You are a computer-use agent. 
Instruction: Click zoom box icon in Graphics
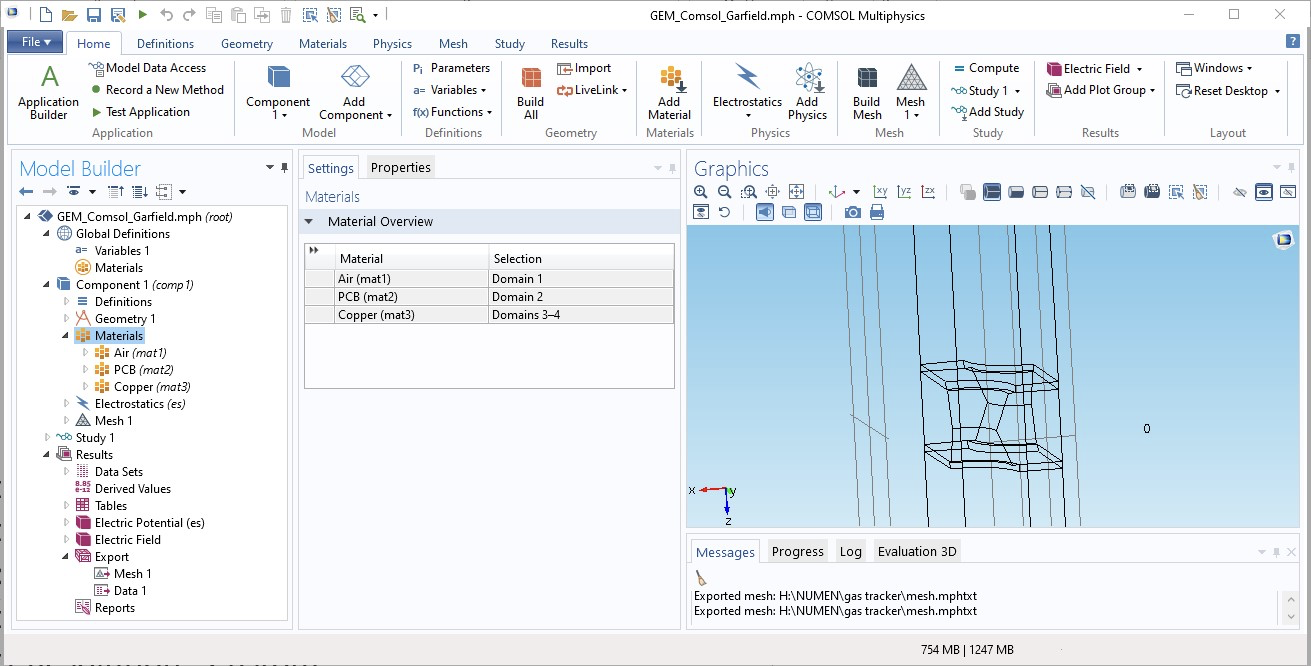pyautogui.click(x=748, y=191)
